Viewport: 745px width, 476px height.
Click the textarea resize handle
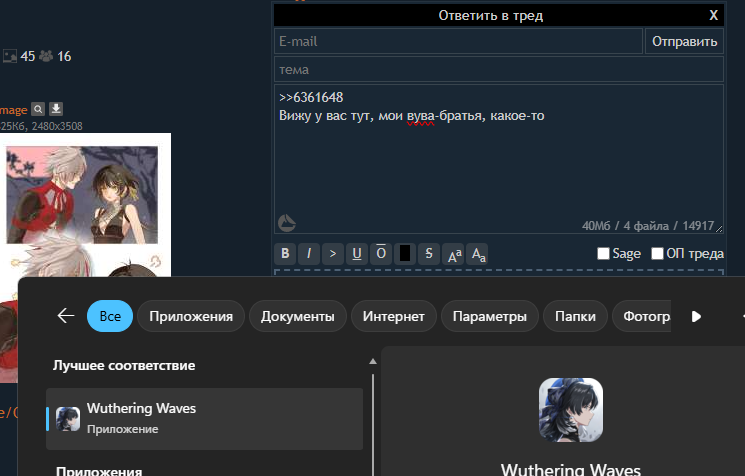pos(719,228)
